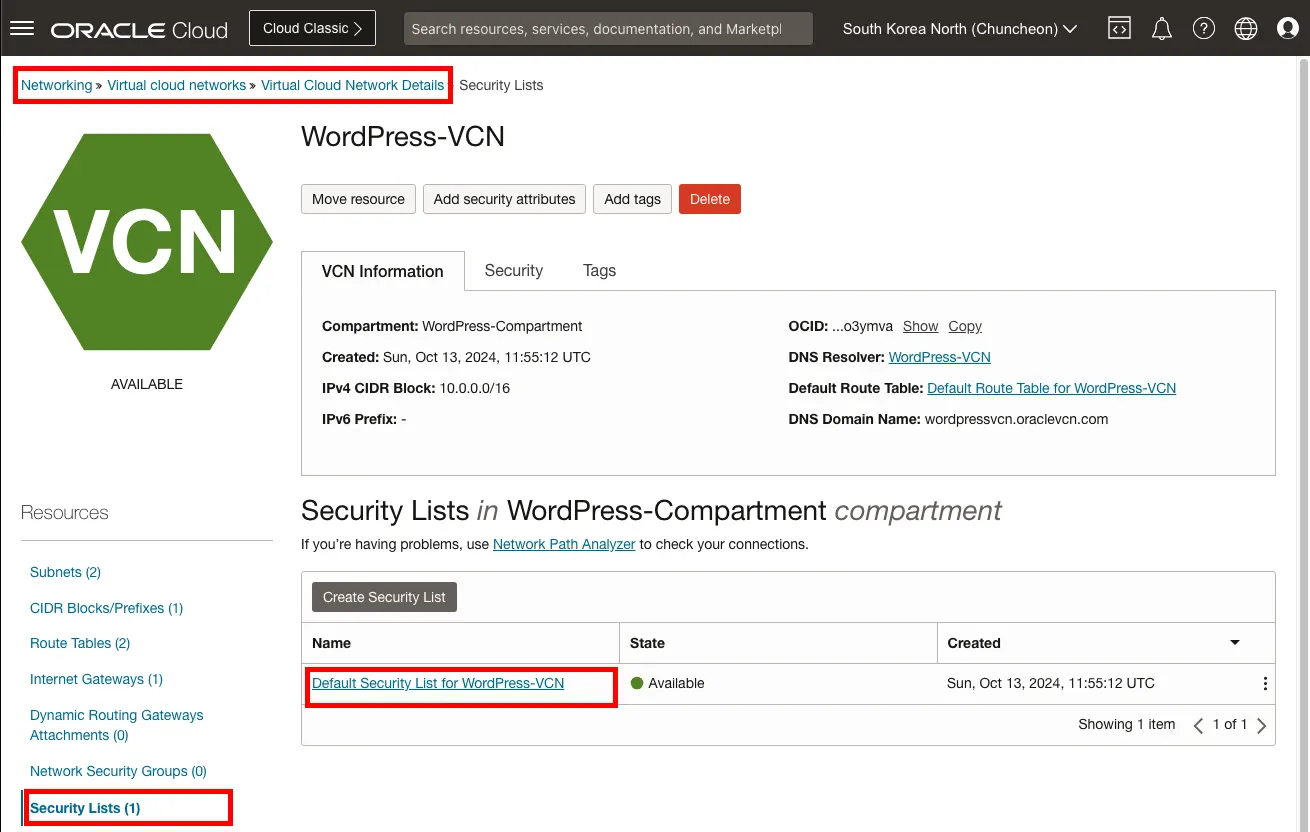1310x832 pixels.
Task: Click the IPv4 CIDR Block value 10.0.0.0/16
Action: [475, 388]
